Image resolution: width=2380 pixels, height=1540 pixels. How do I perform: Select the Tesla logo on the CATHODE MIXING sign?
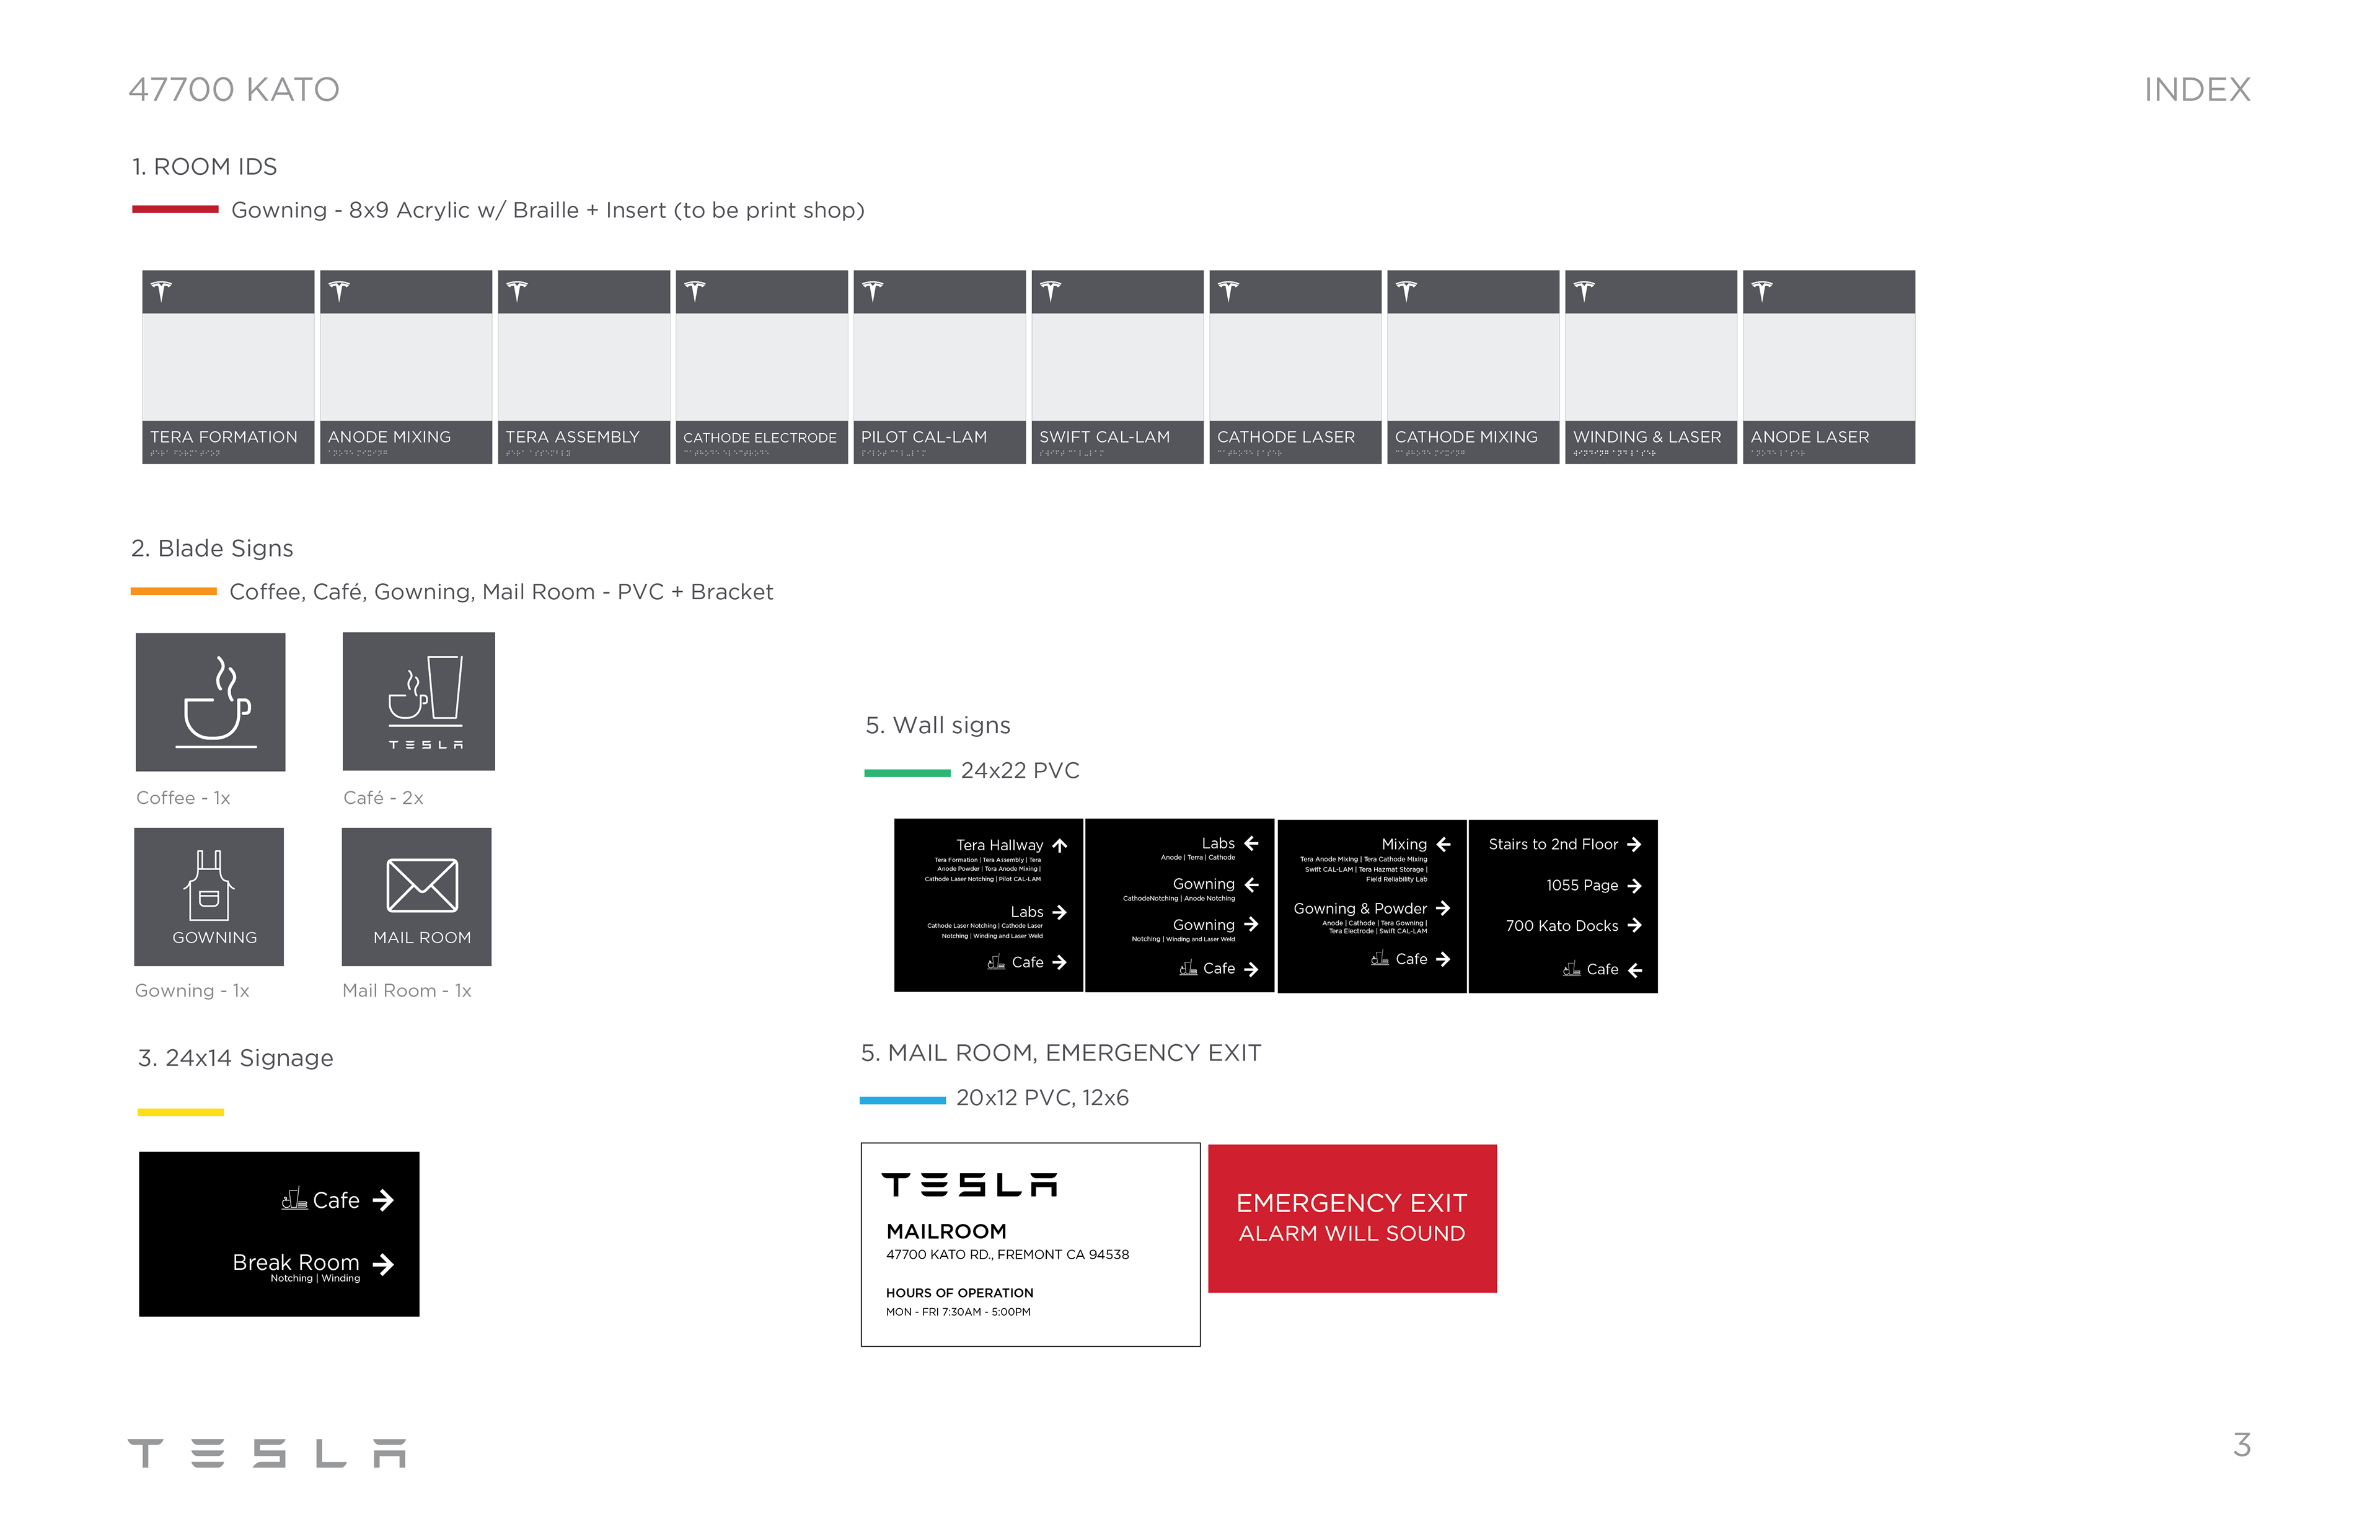tap(1406, 291)
